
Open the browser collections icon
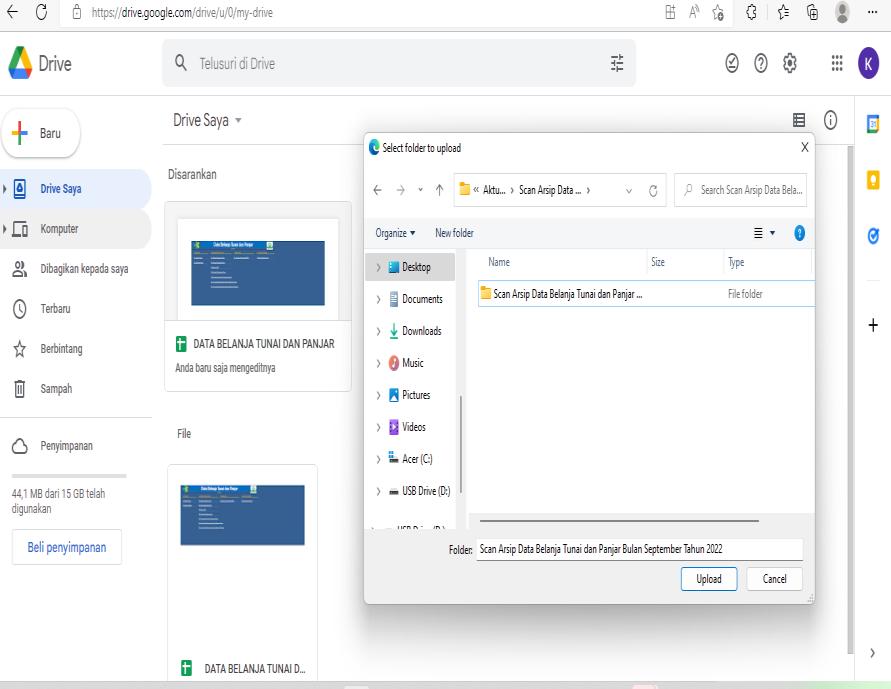pos(813,12)
